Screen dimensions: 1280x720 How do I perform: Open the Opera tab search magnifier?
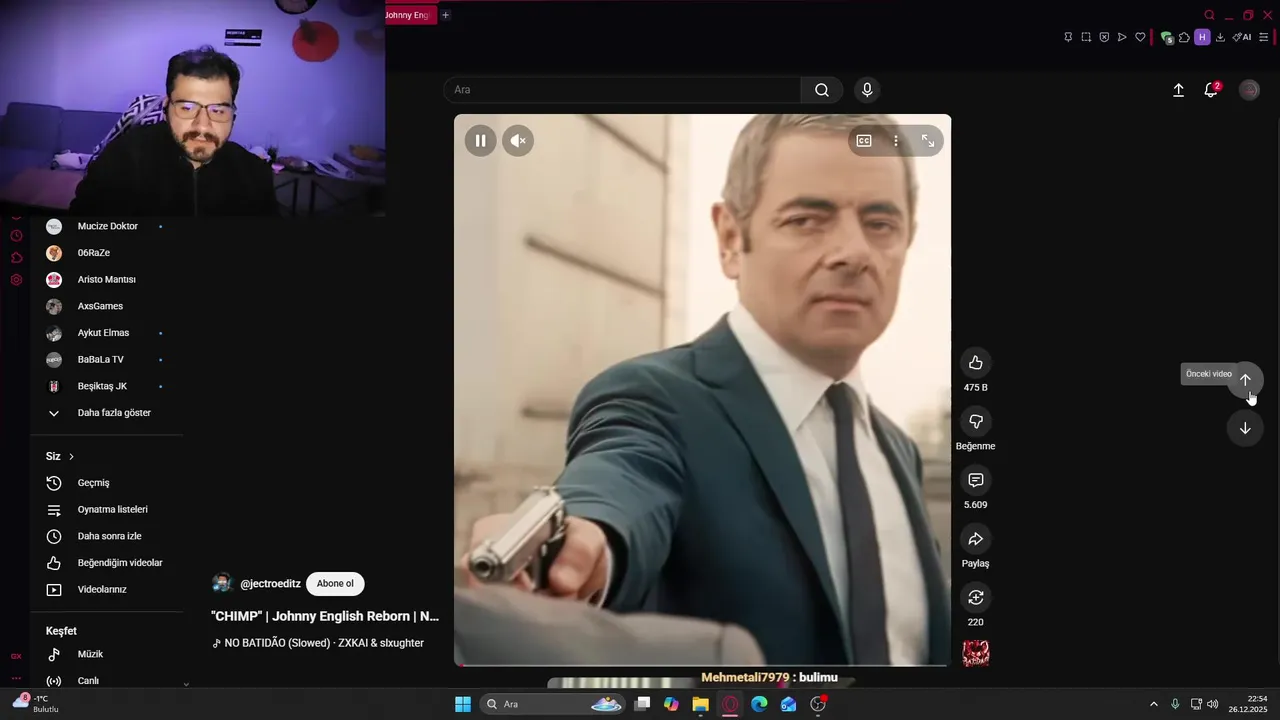coord(1210,15)
